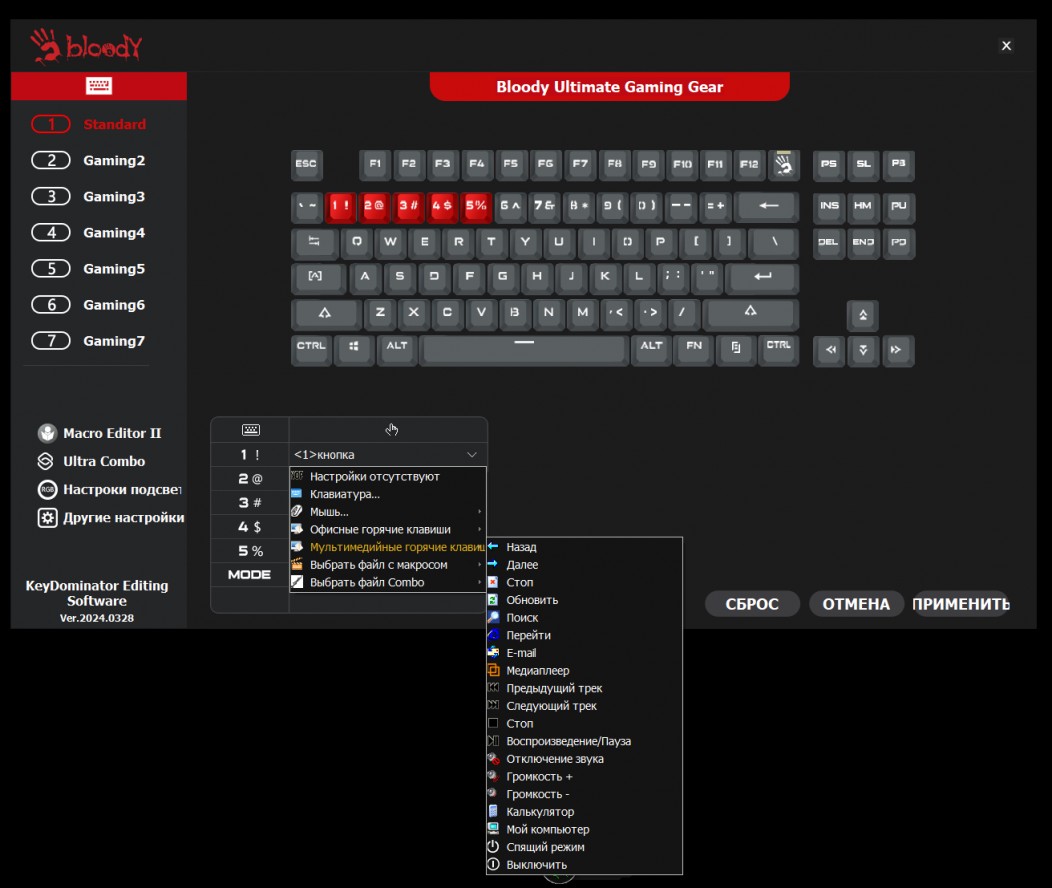Expand the <1>кнопка dropdown
This screenshot has width=1052, height=888.
tap(387, 455)
